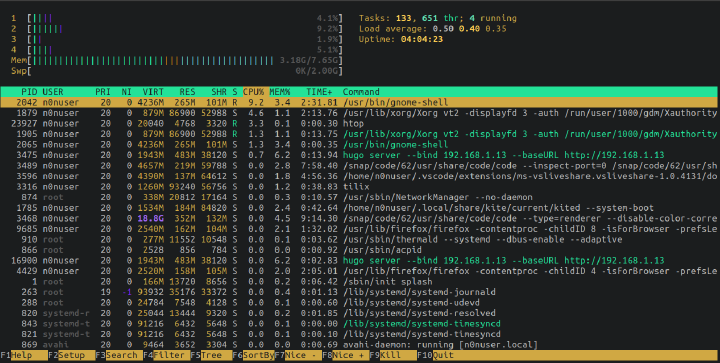Viewport: 720px width, 363px height.
Task: Sort by the TIME+ column header
Action: (320, 92)
